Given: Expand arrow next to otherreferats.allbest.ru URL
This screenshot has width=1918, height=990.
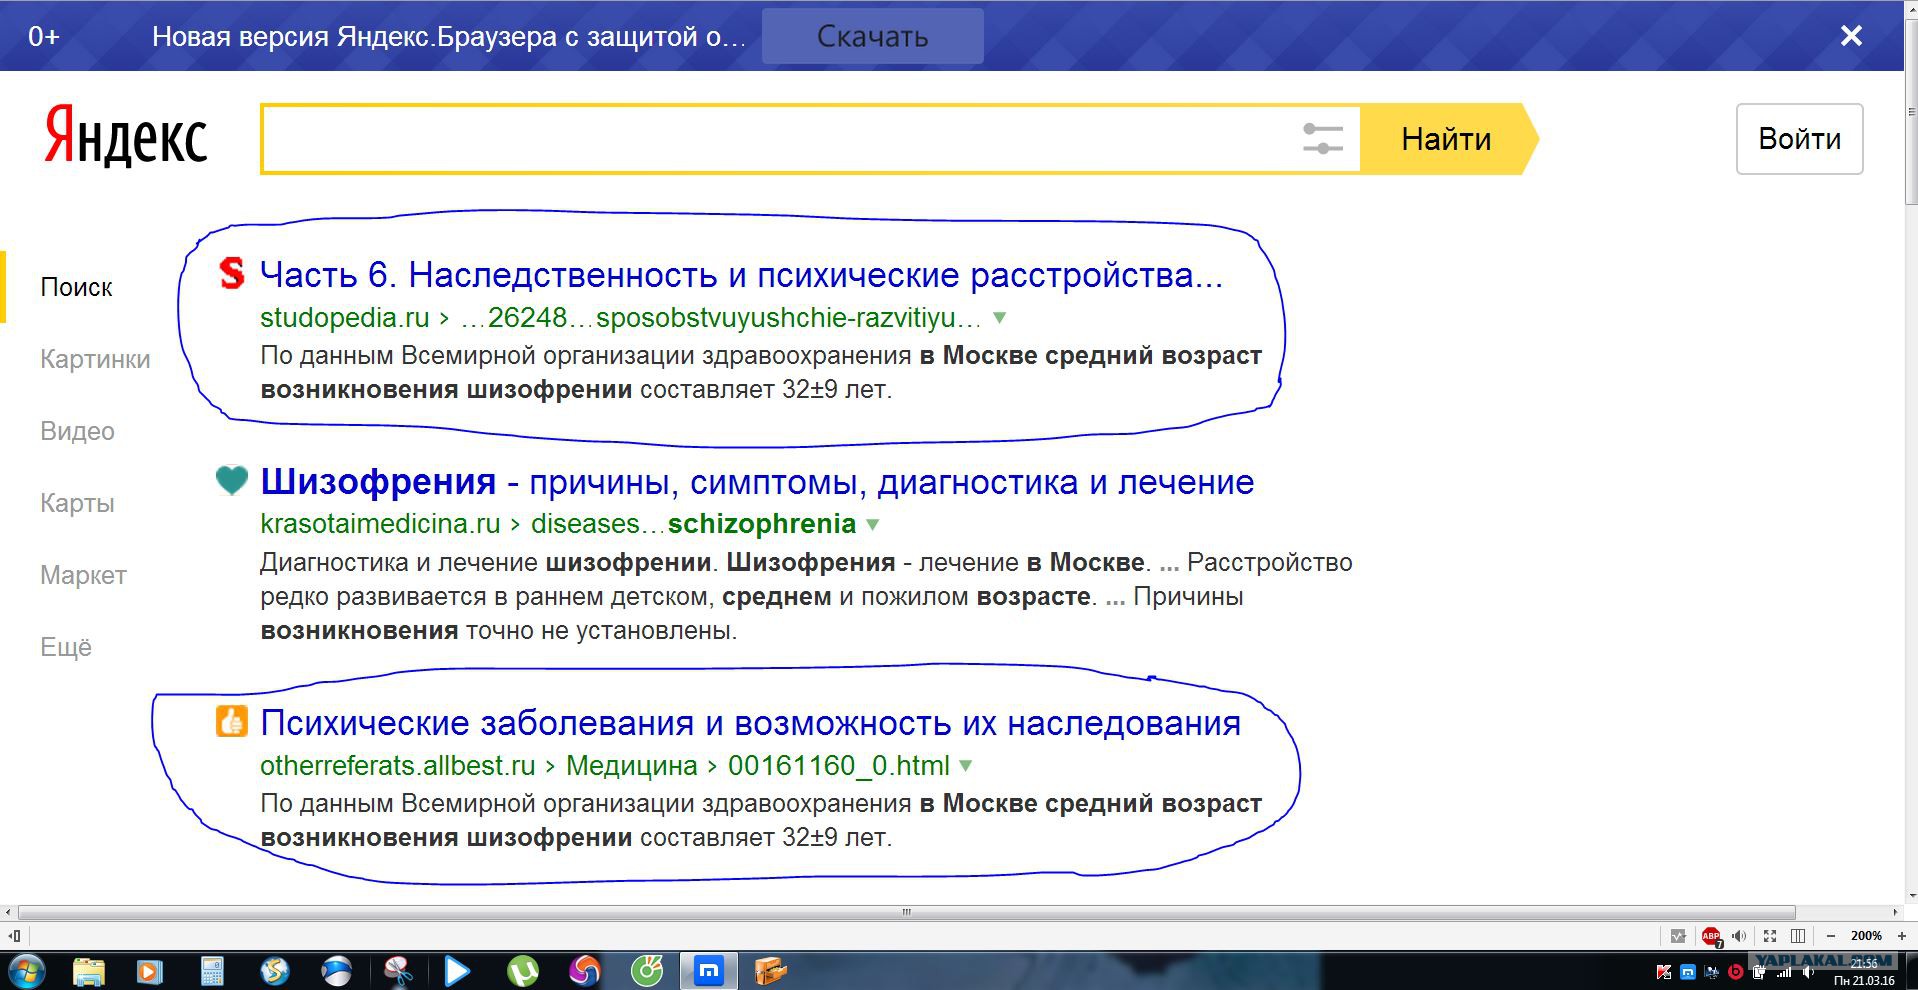Looking at the screenshot, I should pos(966,766).
